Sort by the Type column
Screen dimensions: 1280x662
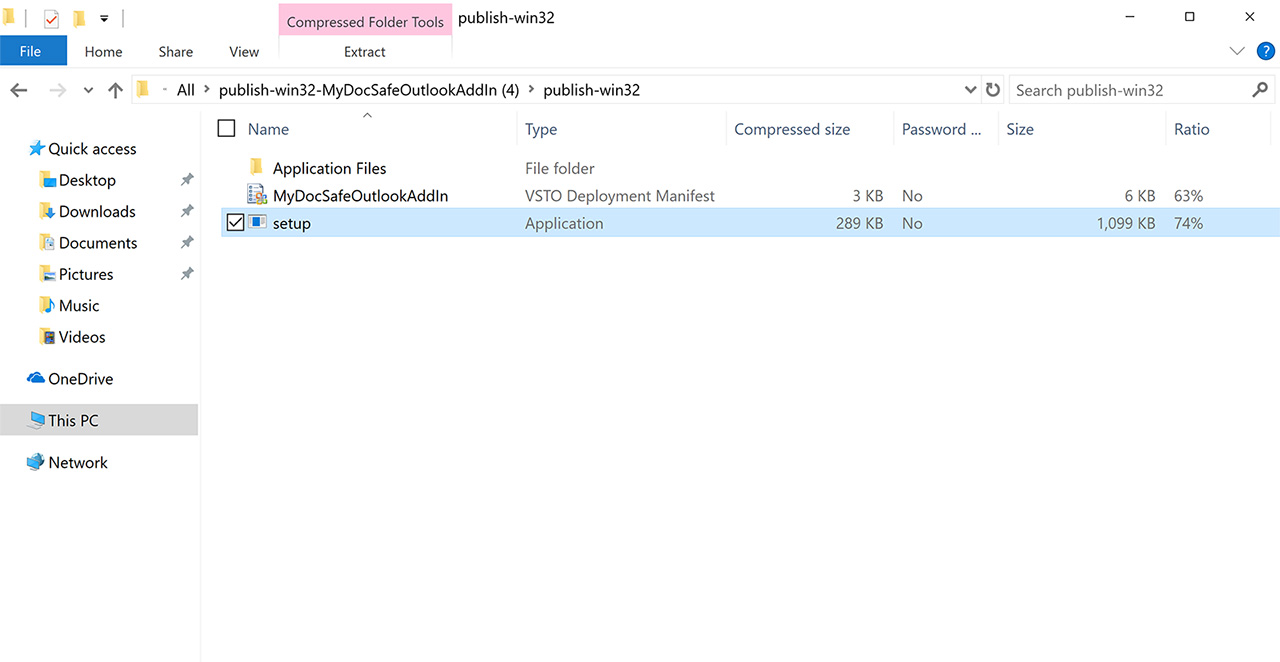click(x=541, y=129)
